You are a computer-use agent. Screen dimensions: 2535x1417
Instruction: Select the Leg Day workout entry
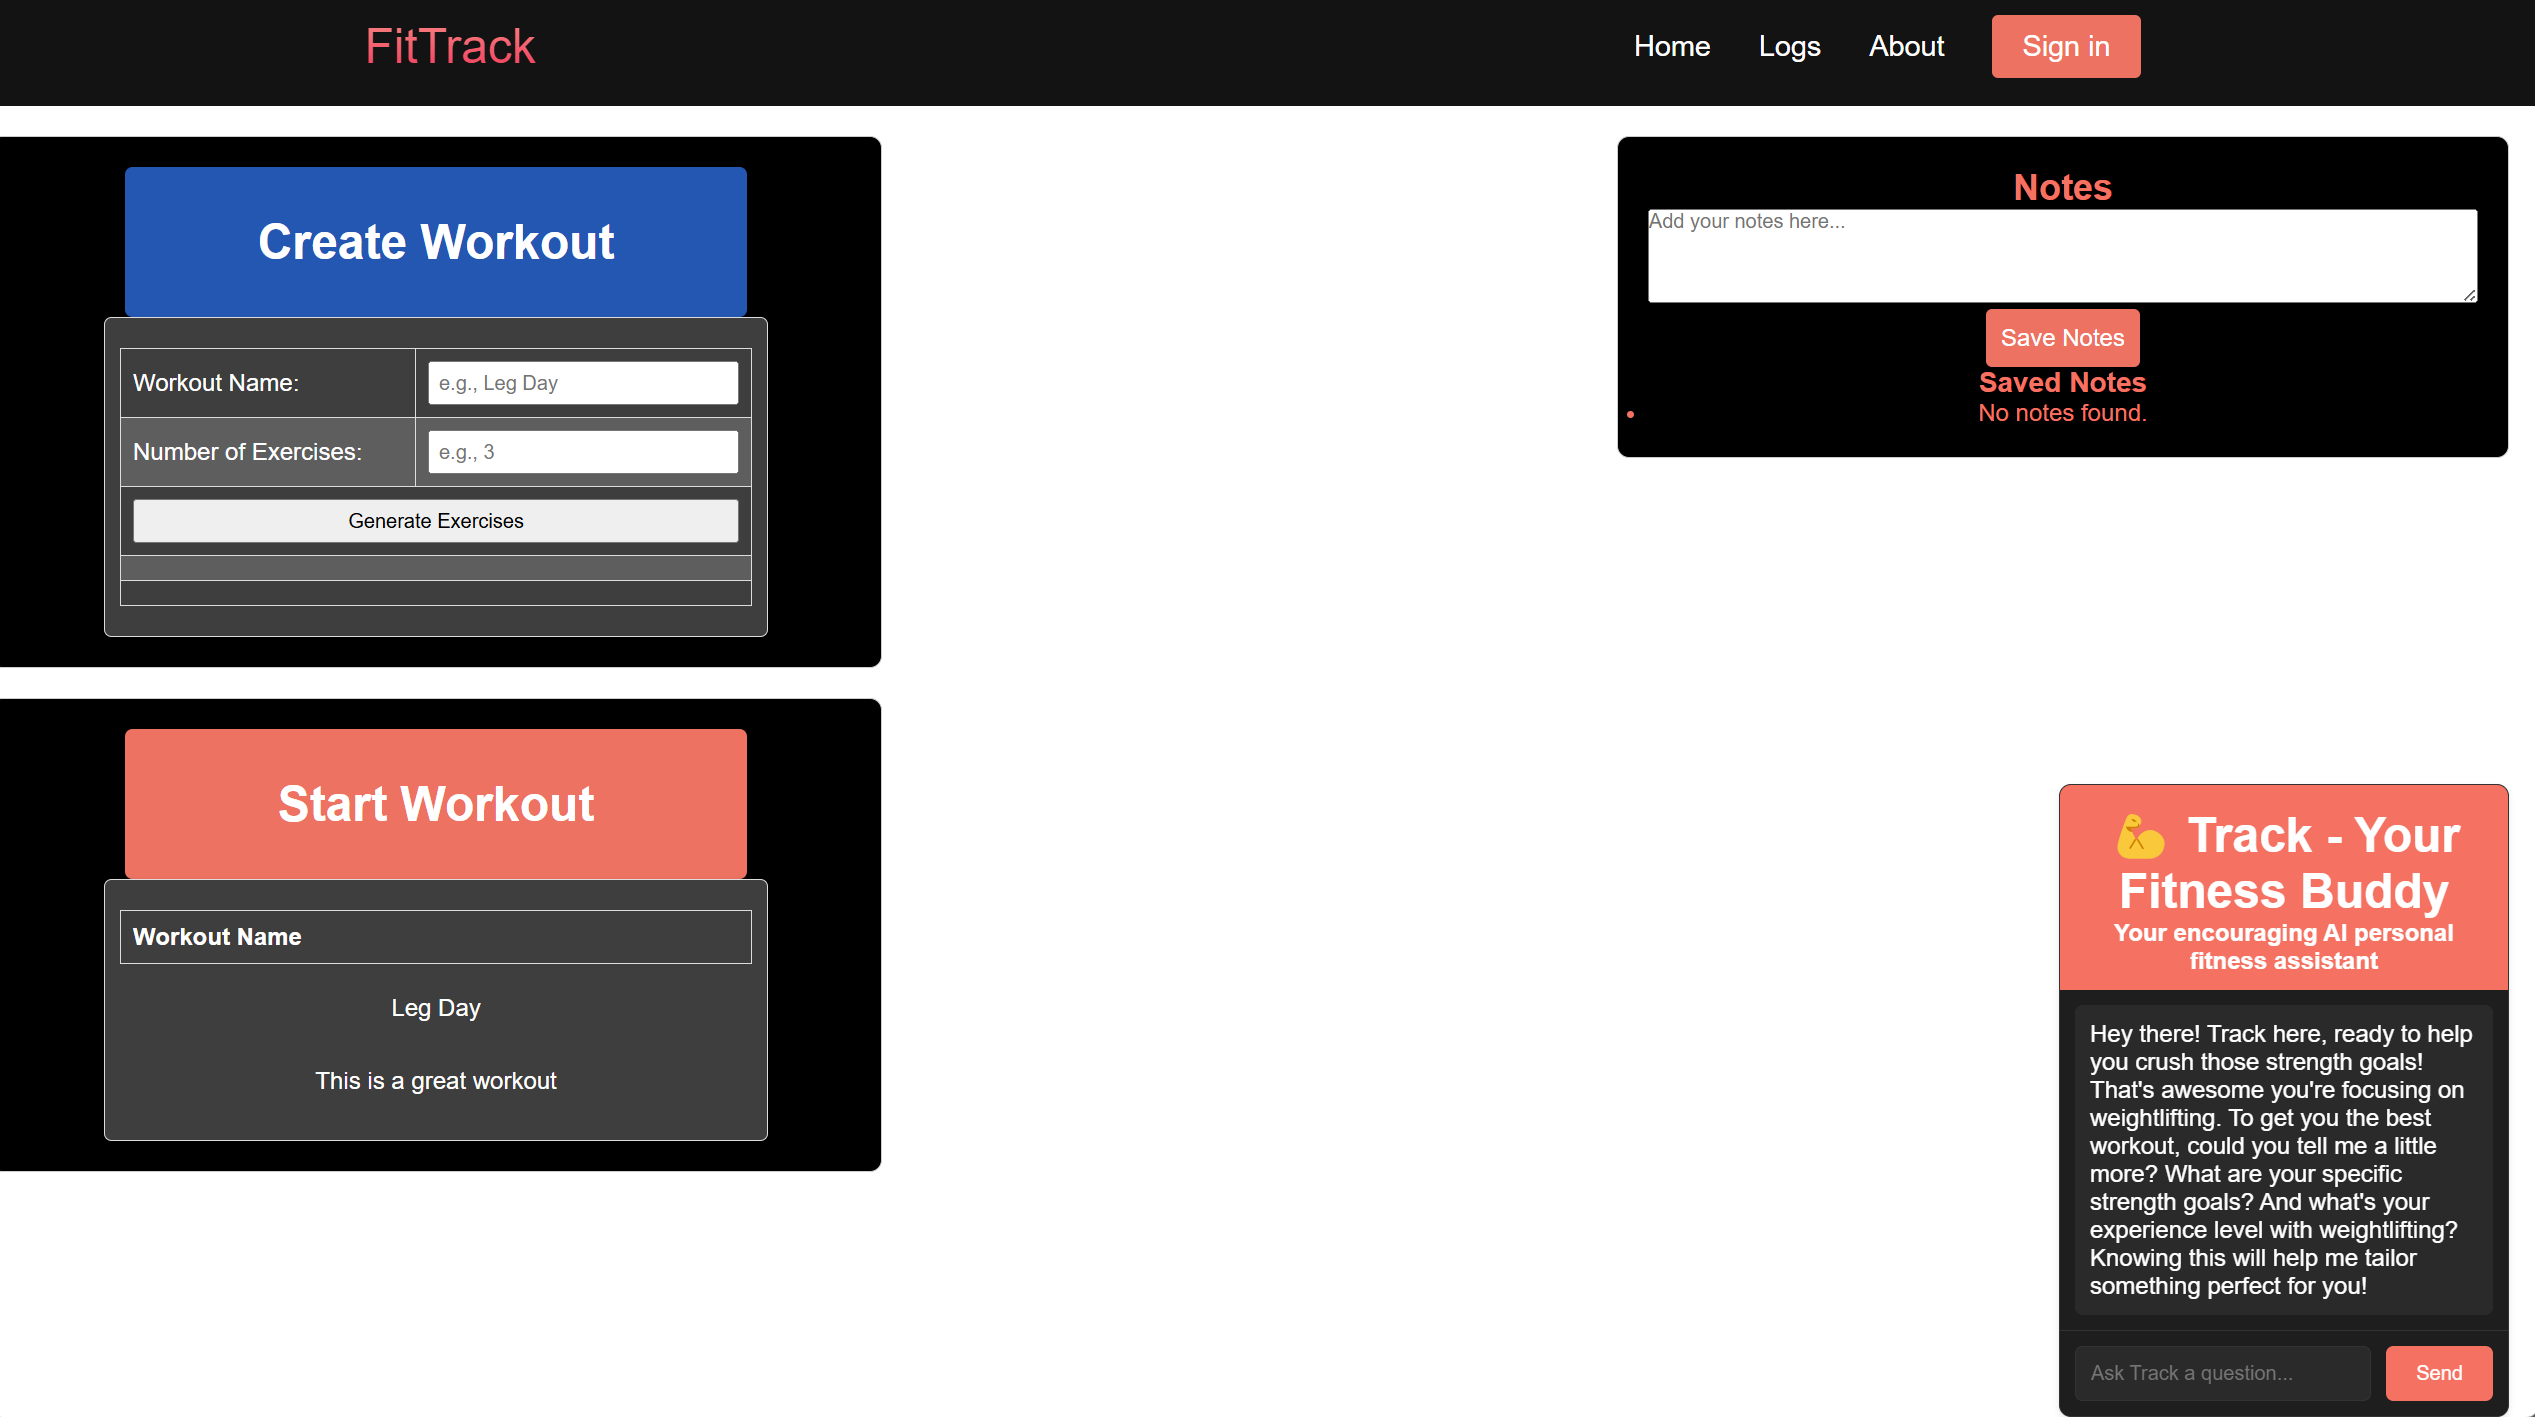pos(435,1008)
